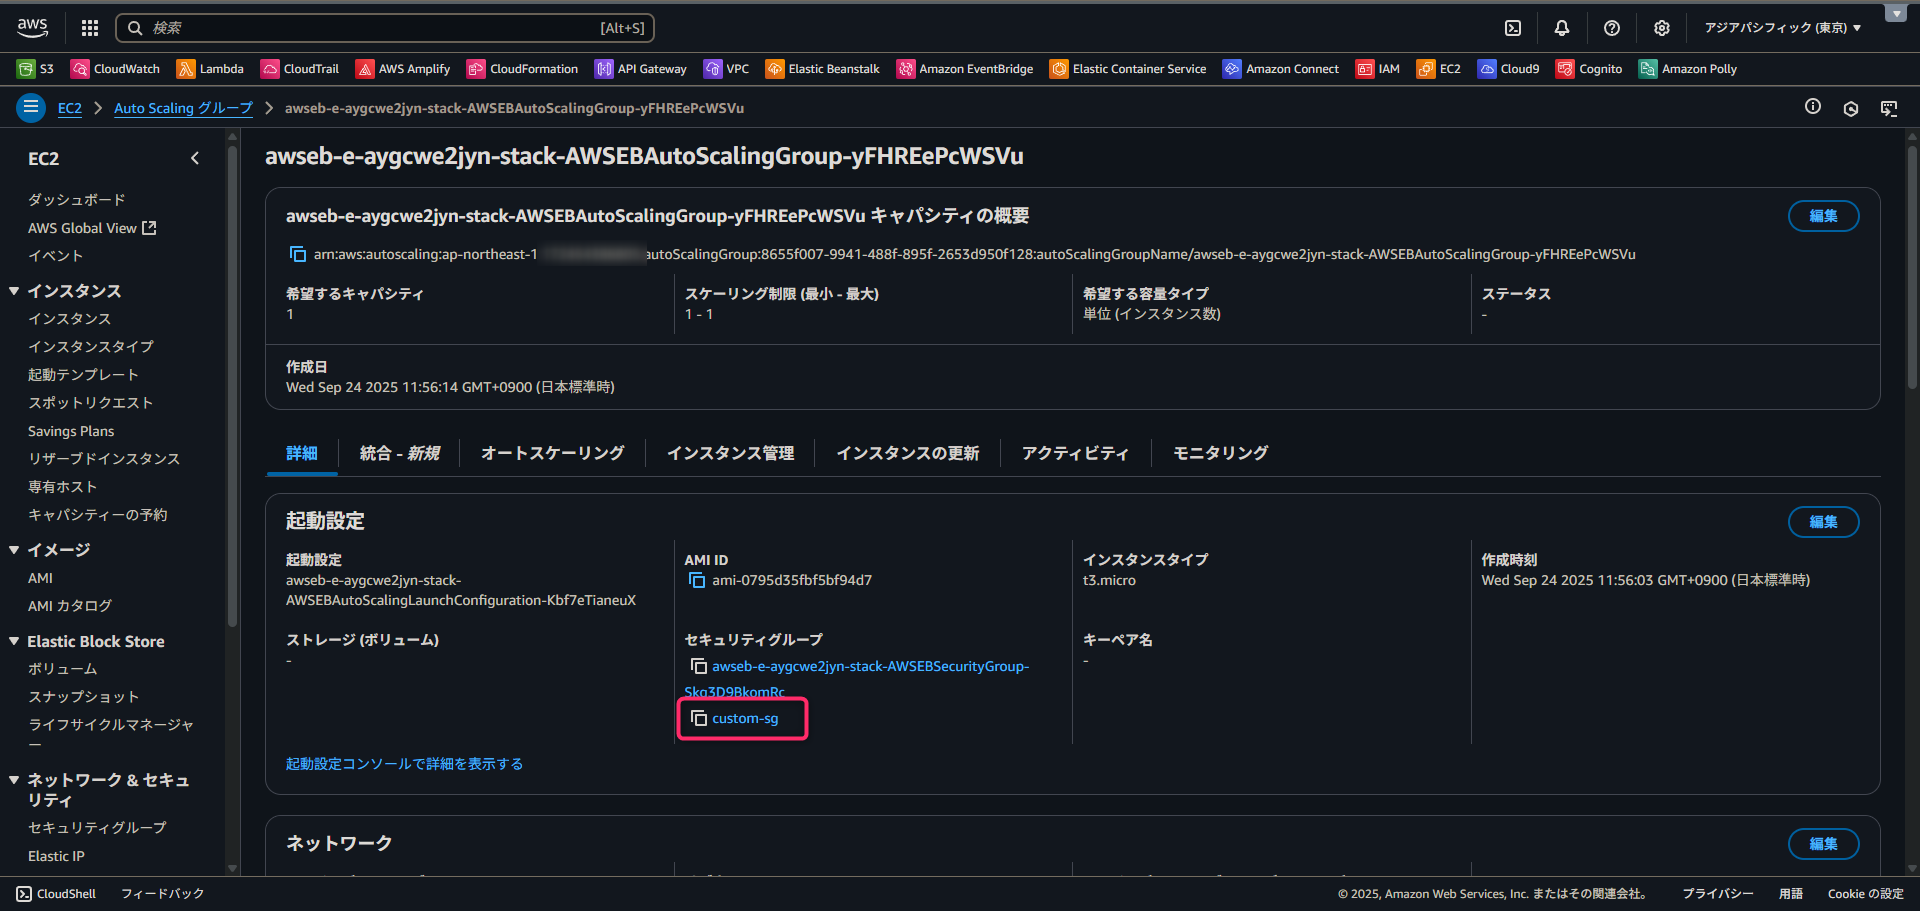The height and width of the screenshot is (911, 1920).
Task: Copy the AMI ID ami-0795d35fbf5bf94d7
Action: coord(697,580)
